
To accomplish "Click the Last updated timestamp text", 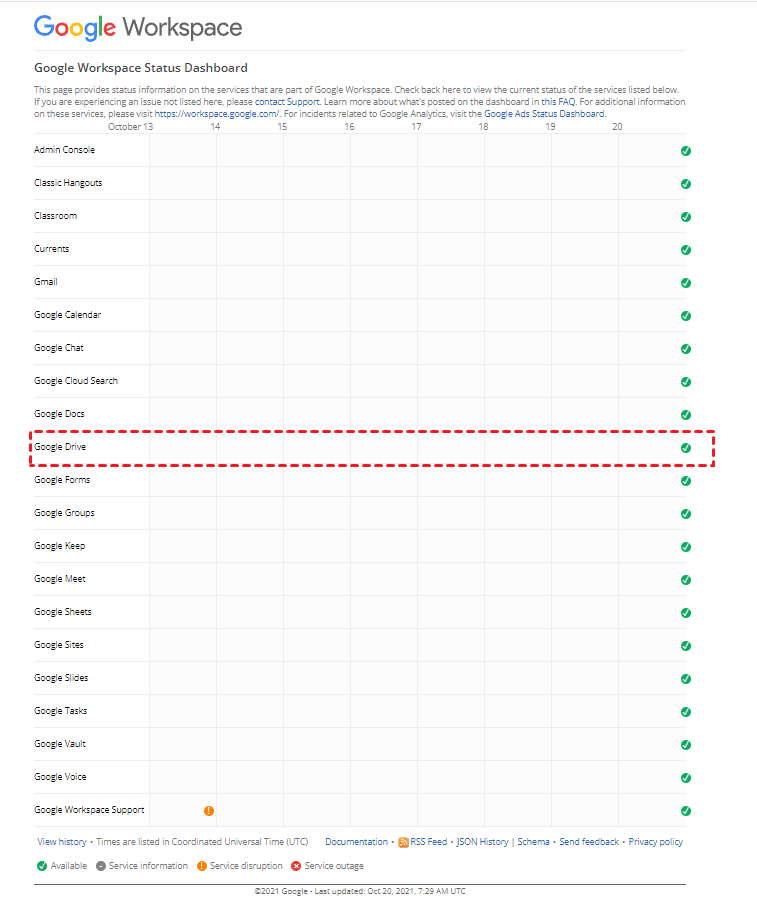I will (x=390, y=891).
